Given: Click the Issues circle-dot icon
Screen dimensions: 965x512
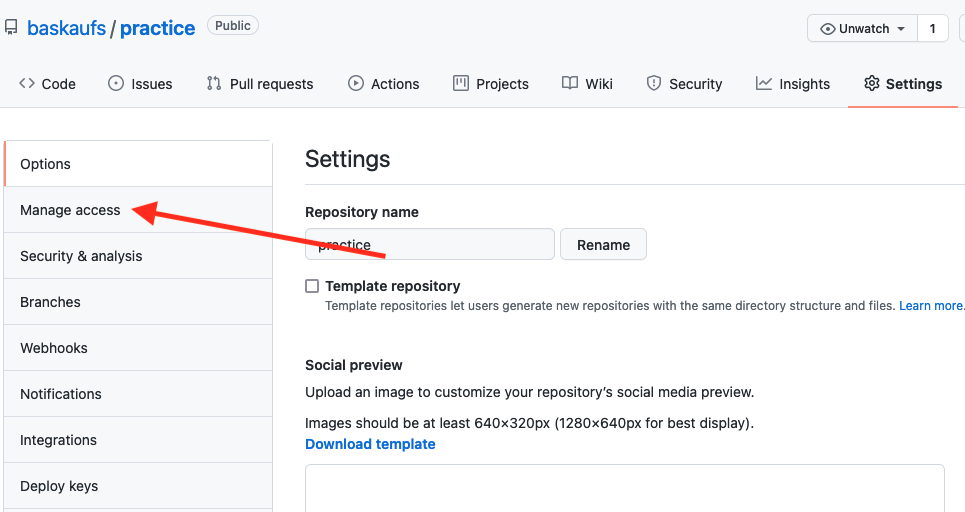Looking at the screenshot, I should click(x=116, y=83).
